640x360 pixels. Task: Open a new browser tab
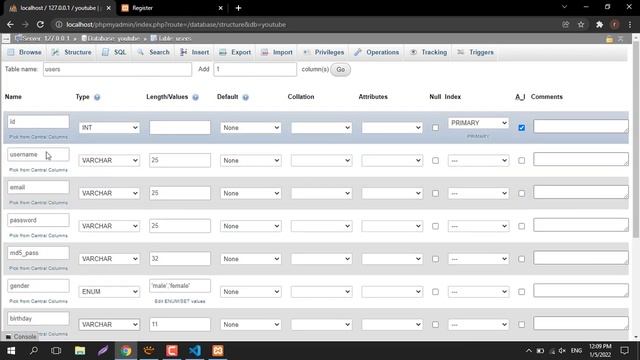click(x=238, y=8)
